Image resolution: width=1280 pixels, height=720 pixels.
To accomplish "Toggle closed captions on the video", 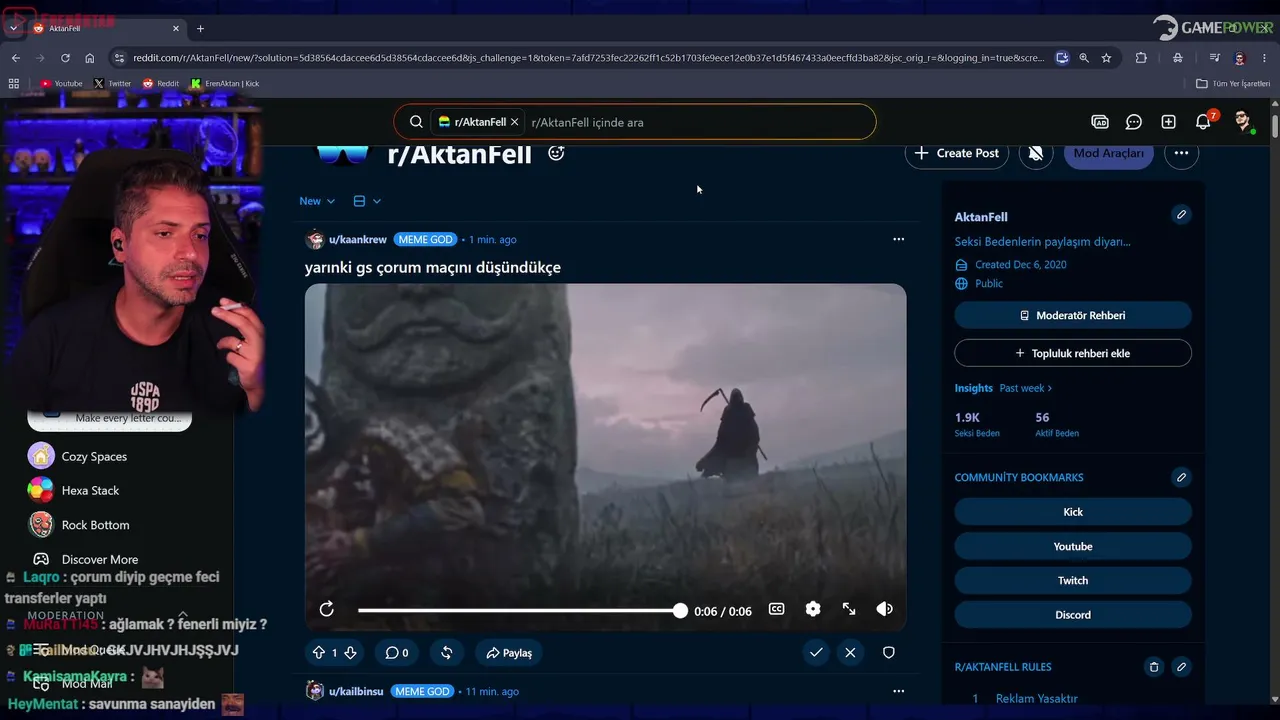I will [x=776, y=609].
